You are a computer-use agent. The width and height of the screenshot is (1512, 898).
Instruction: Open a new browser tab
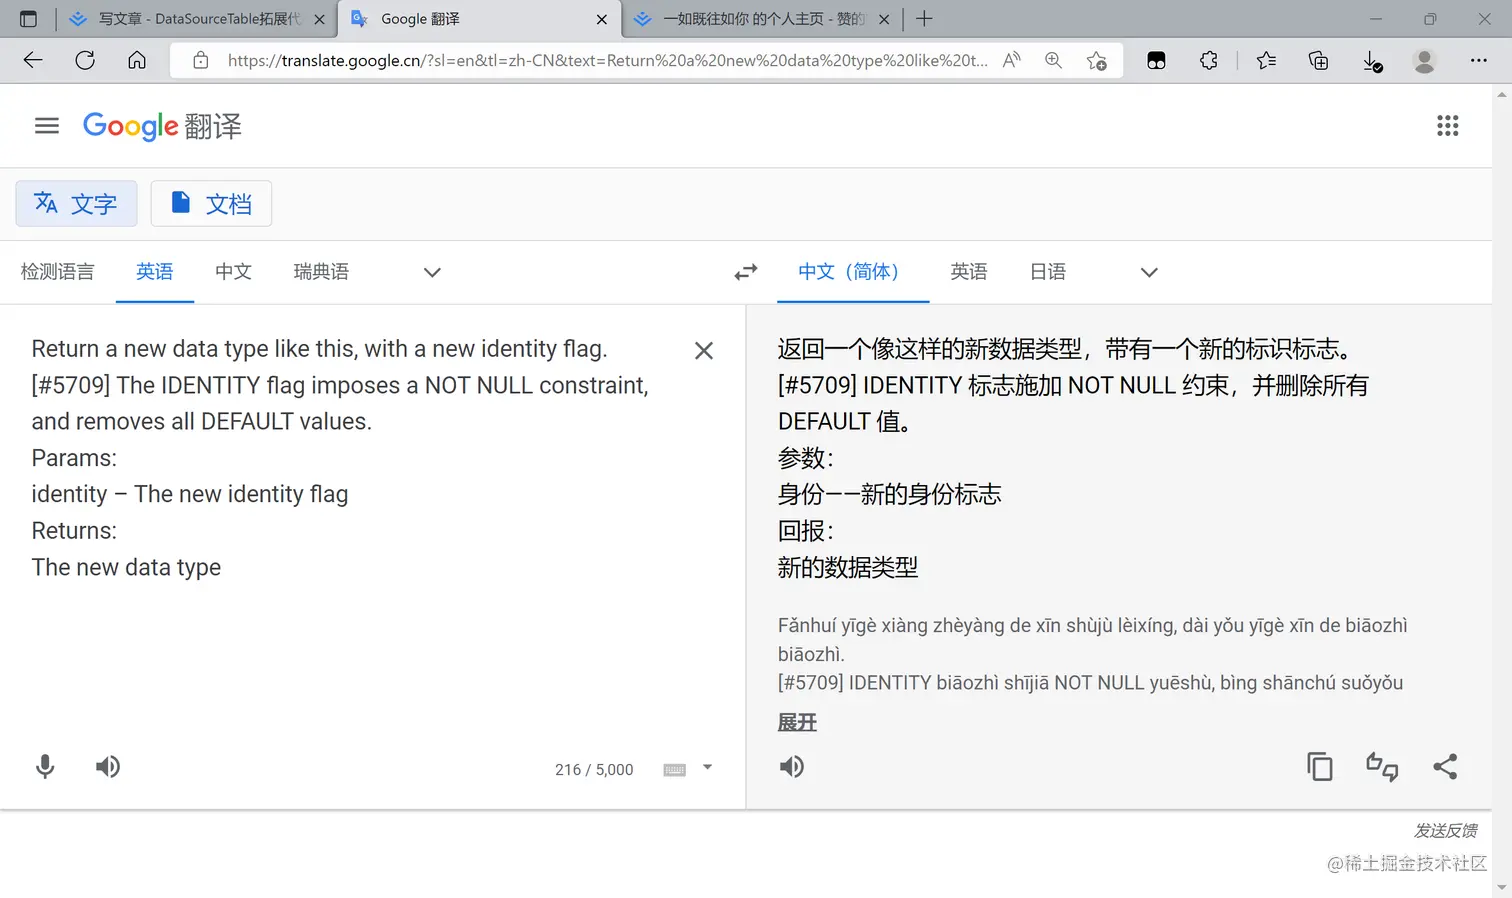coord(924,18)
